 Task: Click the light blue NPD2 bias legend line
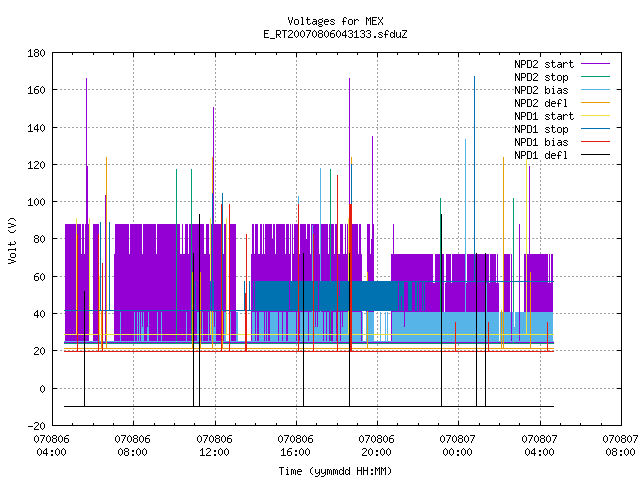[595, 90]
